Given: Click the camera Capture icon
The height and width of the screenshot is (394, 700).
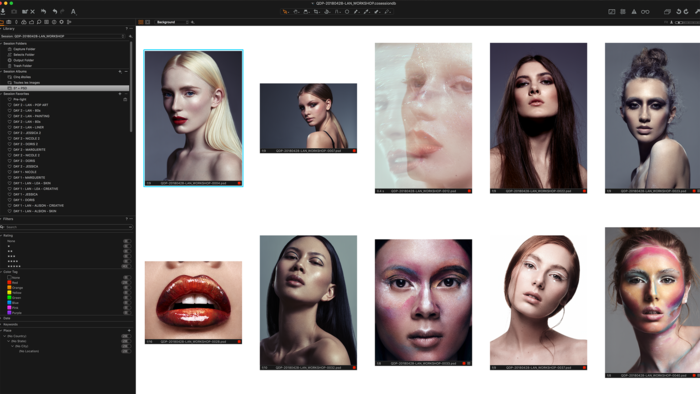Looking at the screenshot, I should click(x=14, y=12).
